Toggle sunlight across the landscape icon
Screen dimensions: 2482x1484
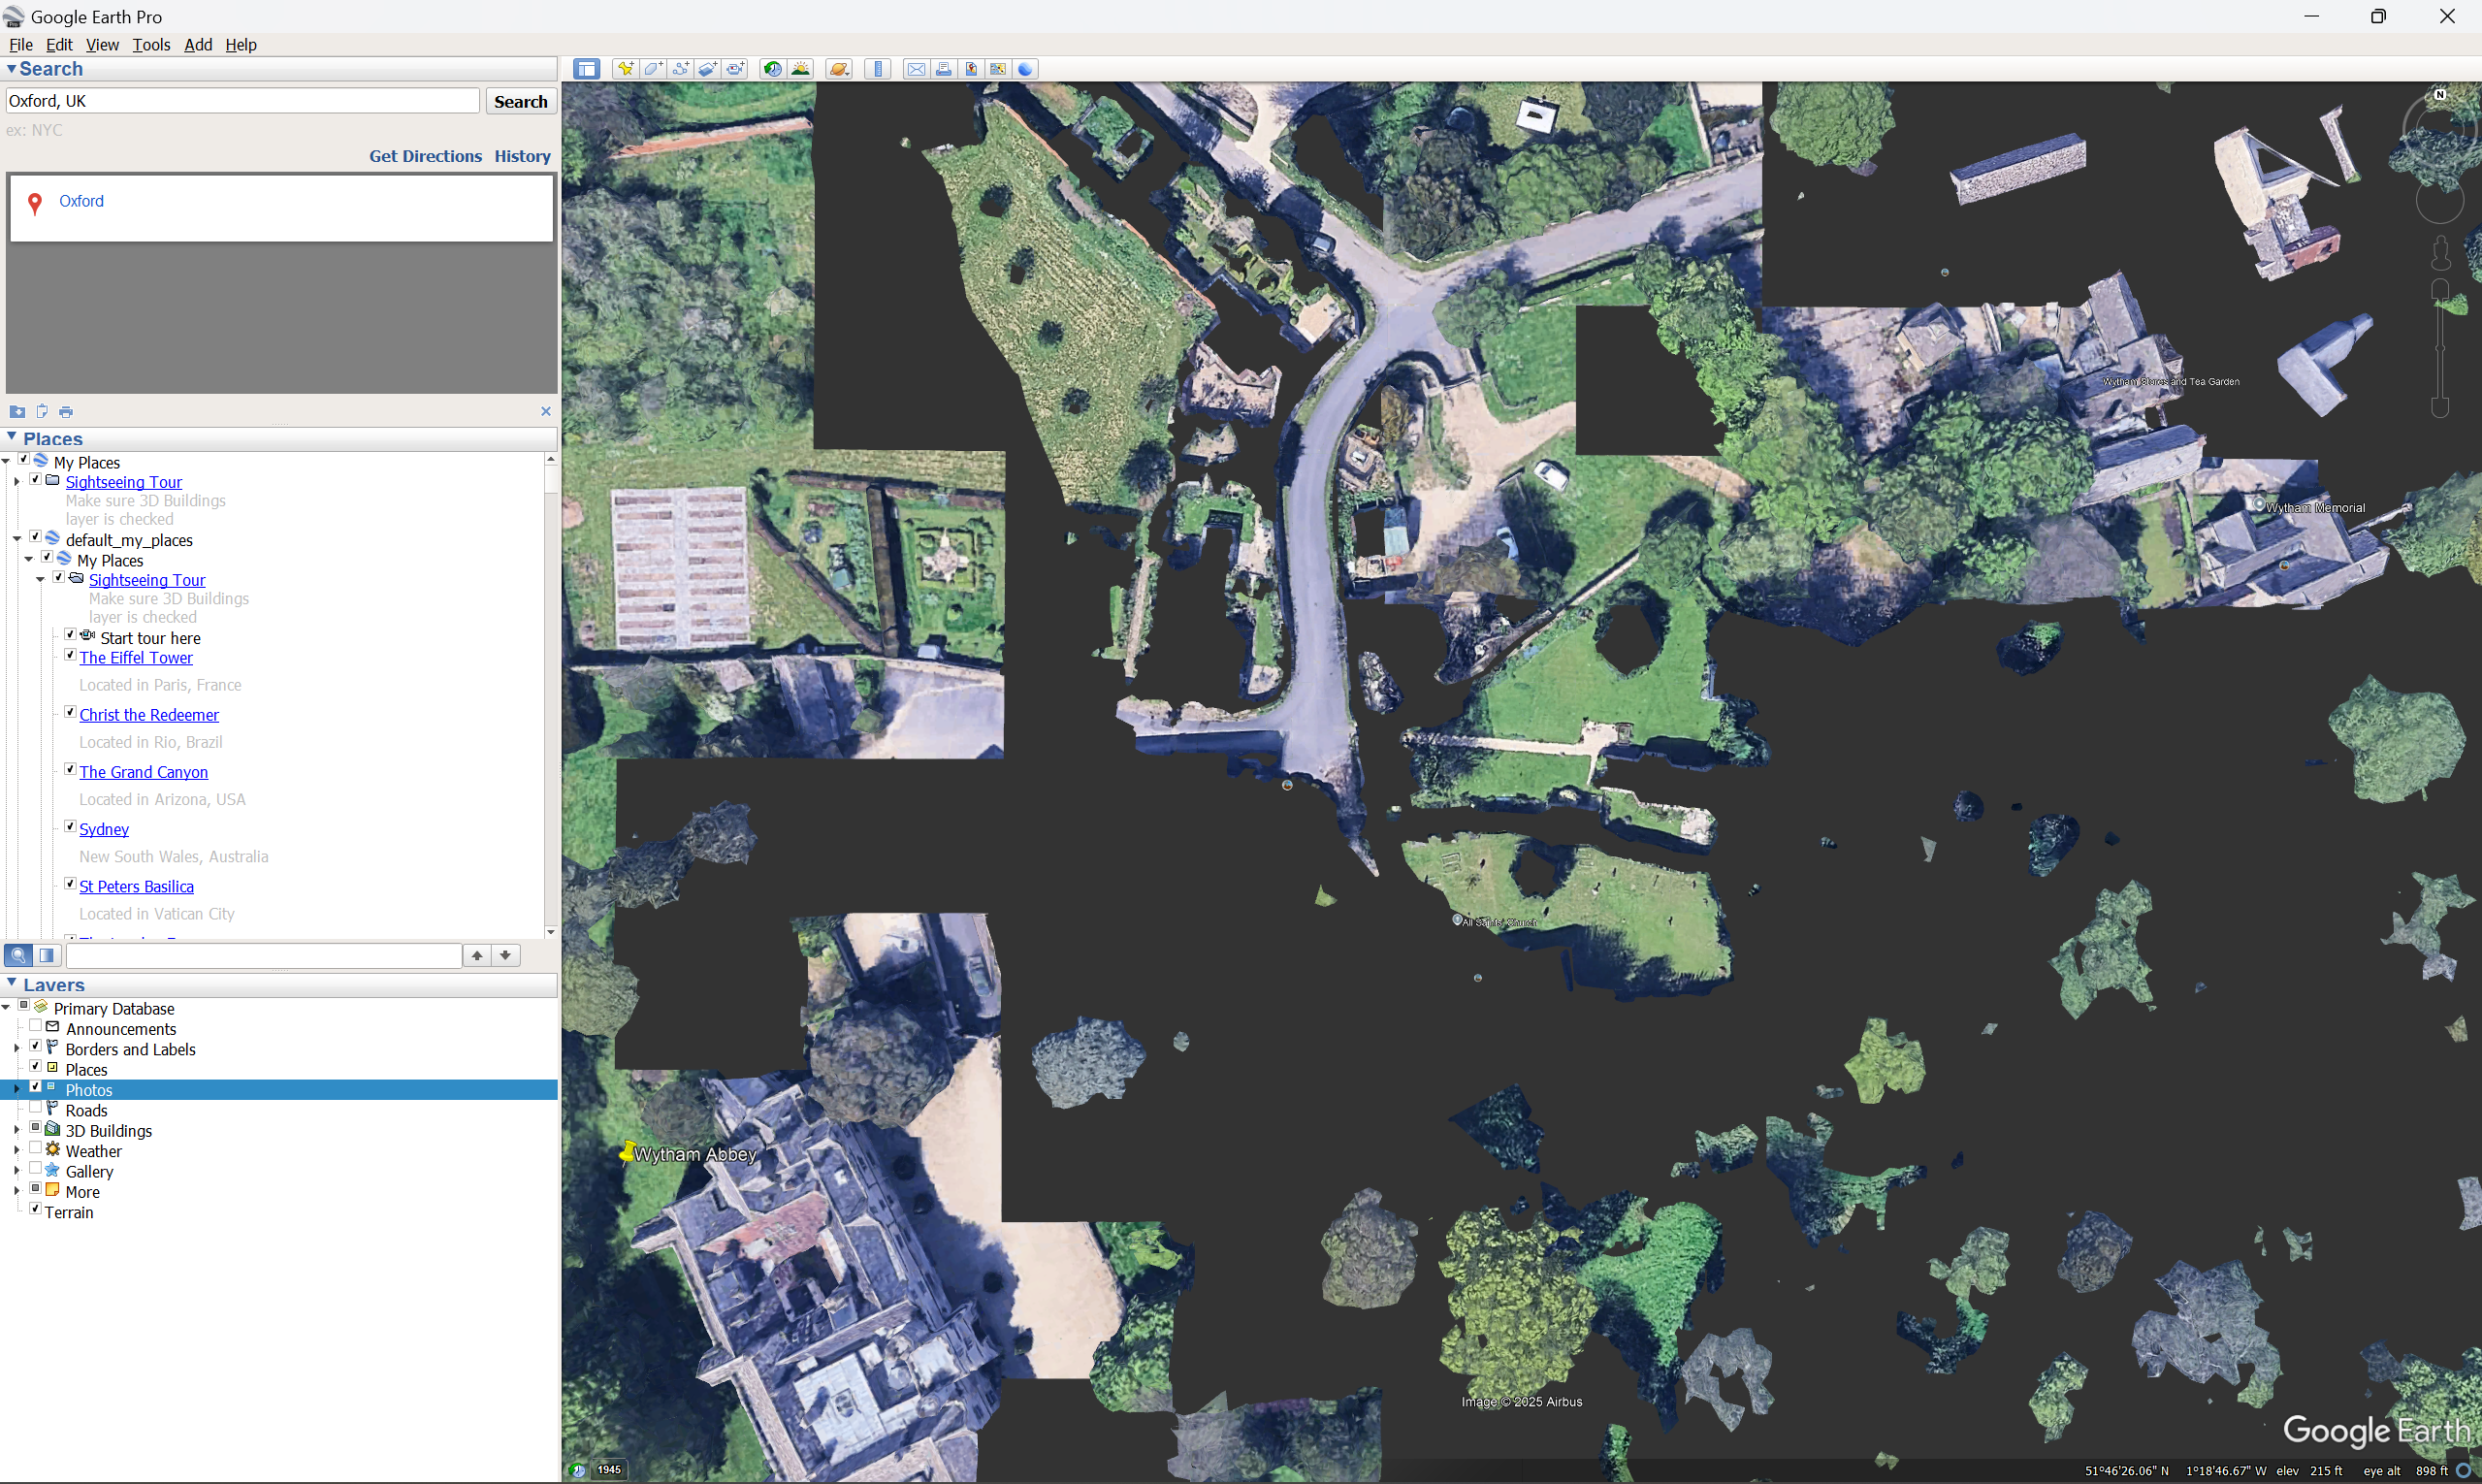click(x=800, y=69)
